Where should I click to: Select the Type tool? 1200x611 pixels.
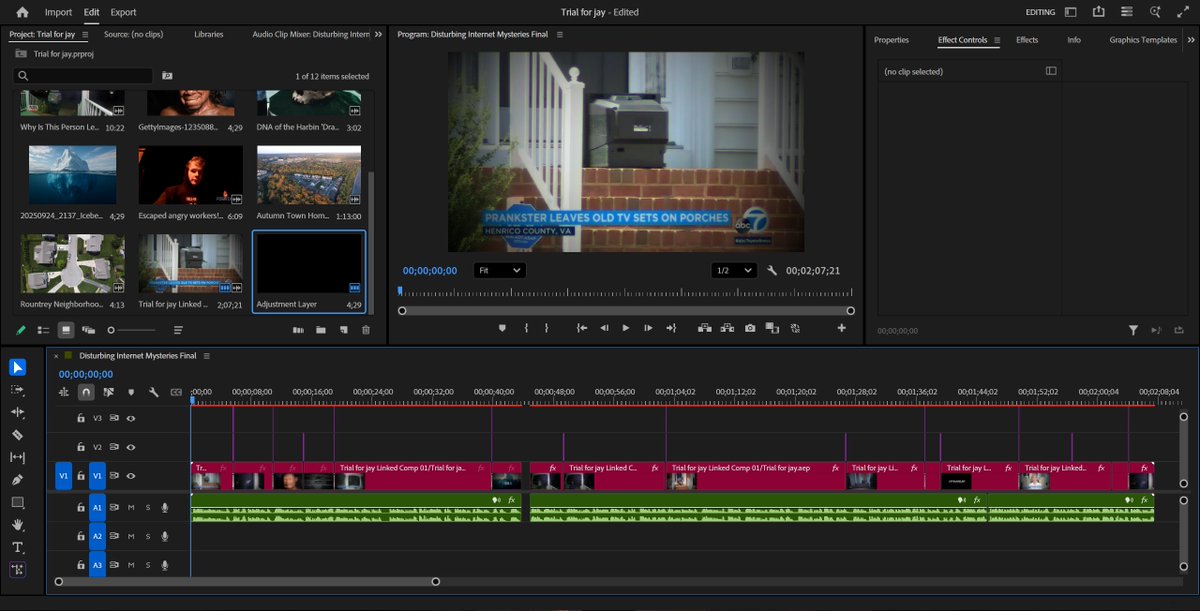click(x=18, y=547)
